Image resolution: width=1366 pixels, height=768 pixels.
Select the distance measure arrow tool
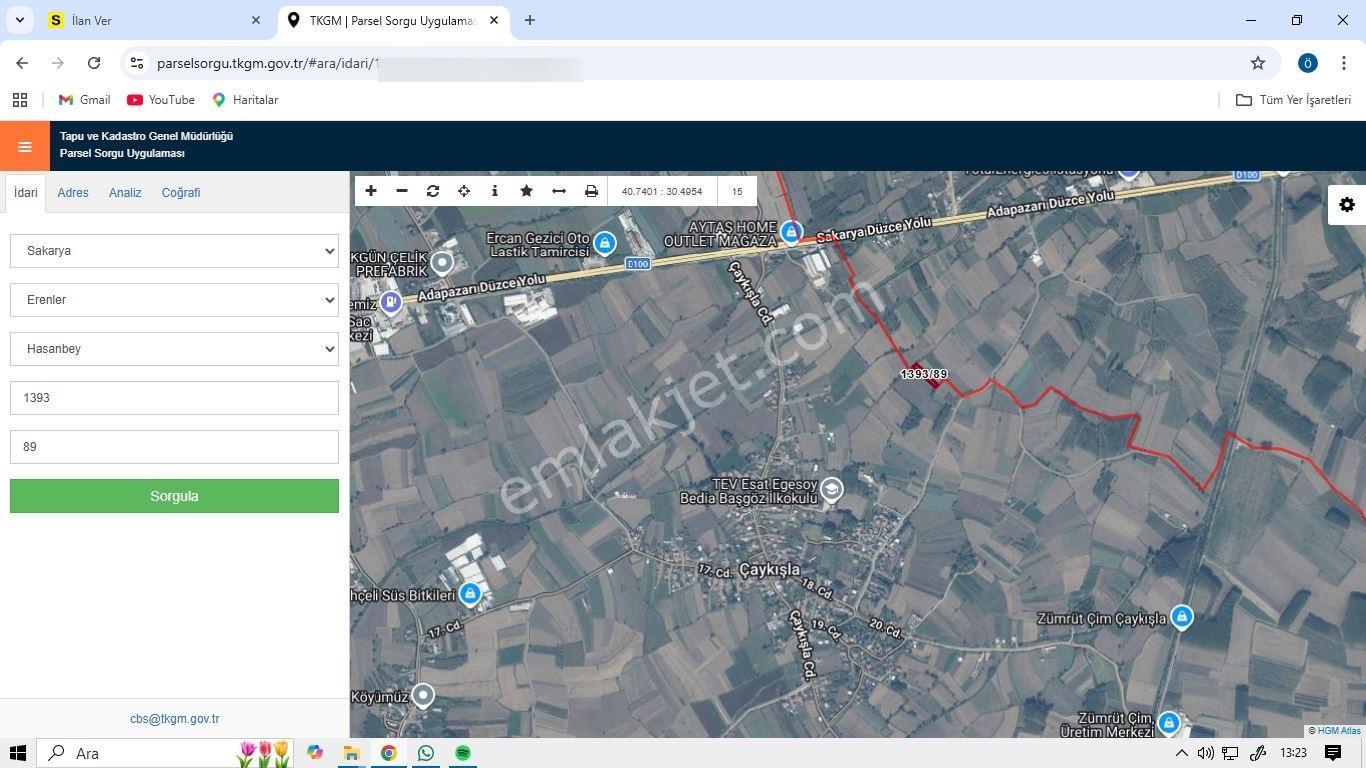(x=559, y=191)
